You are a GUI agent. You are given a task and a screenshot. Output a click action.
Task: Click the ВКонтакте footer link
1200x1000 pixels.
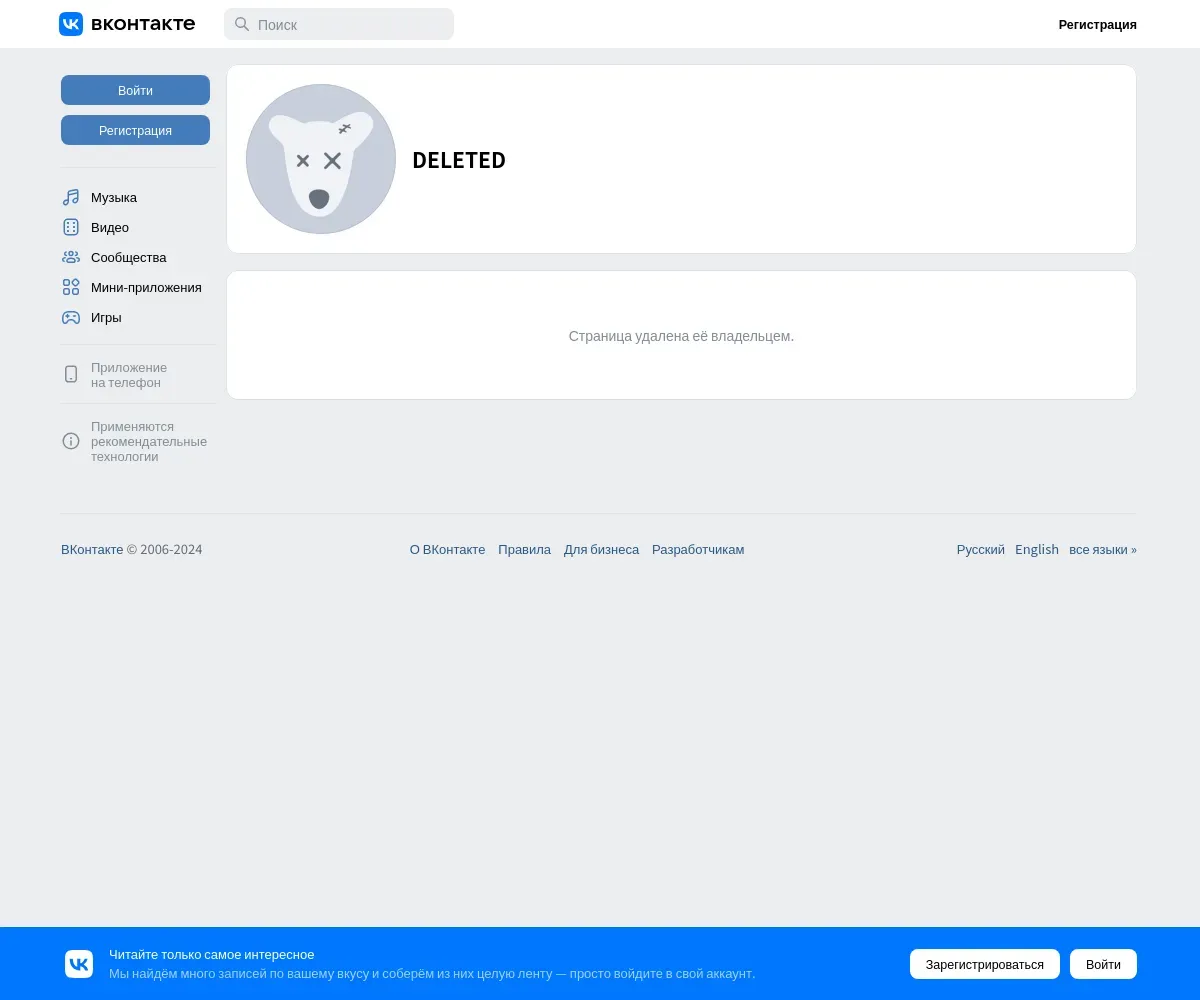pos(92,549)
